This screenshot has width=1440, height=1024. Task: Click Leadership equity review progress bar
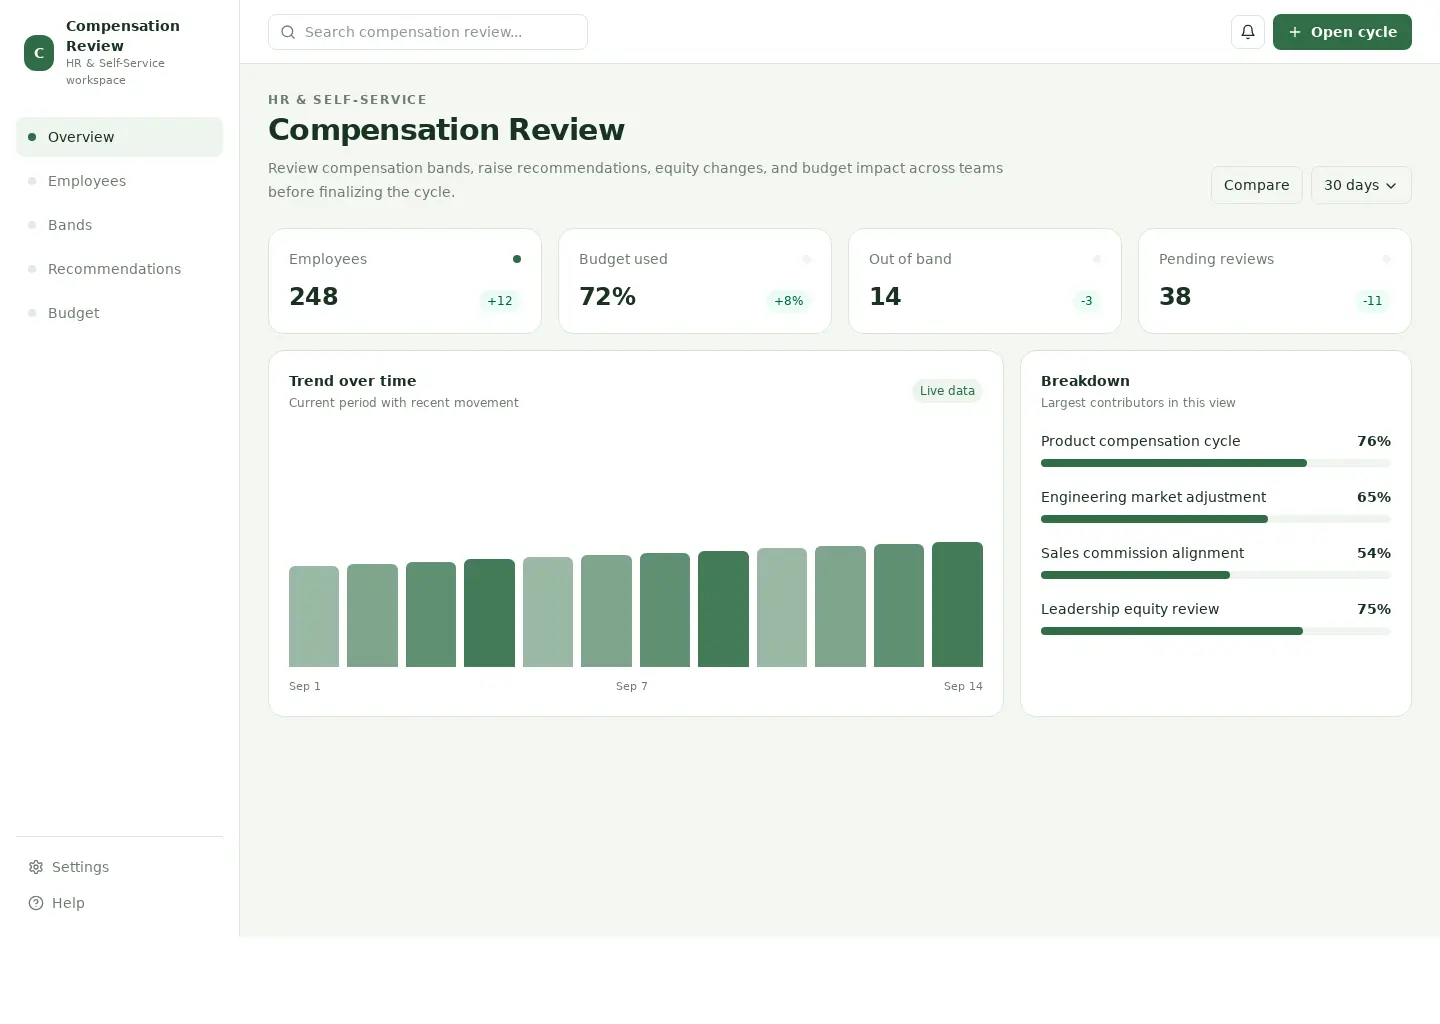(1216, 631)
